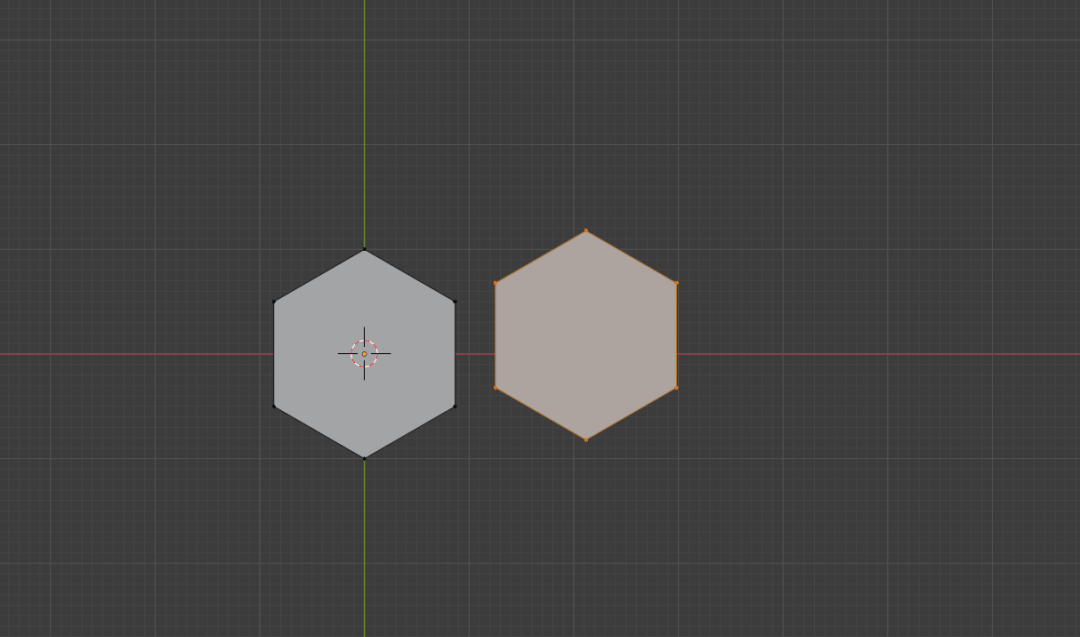This screenshot has width=1080, height=637.
Task: Select the vertical left edge of orange hexagon
Action: 496,335
